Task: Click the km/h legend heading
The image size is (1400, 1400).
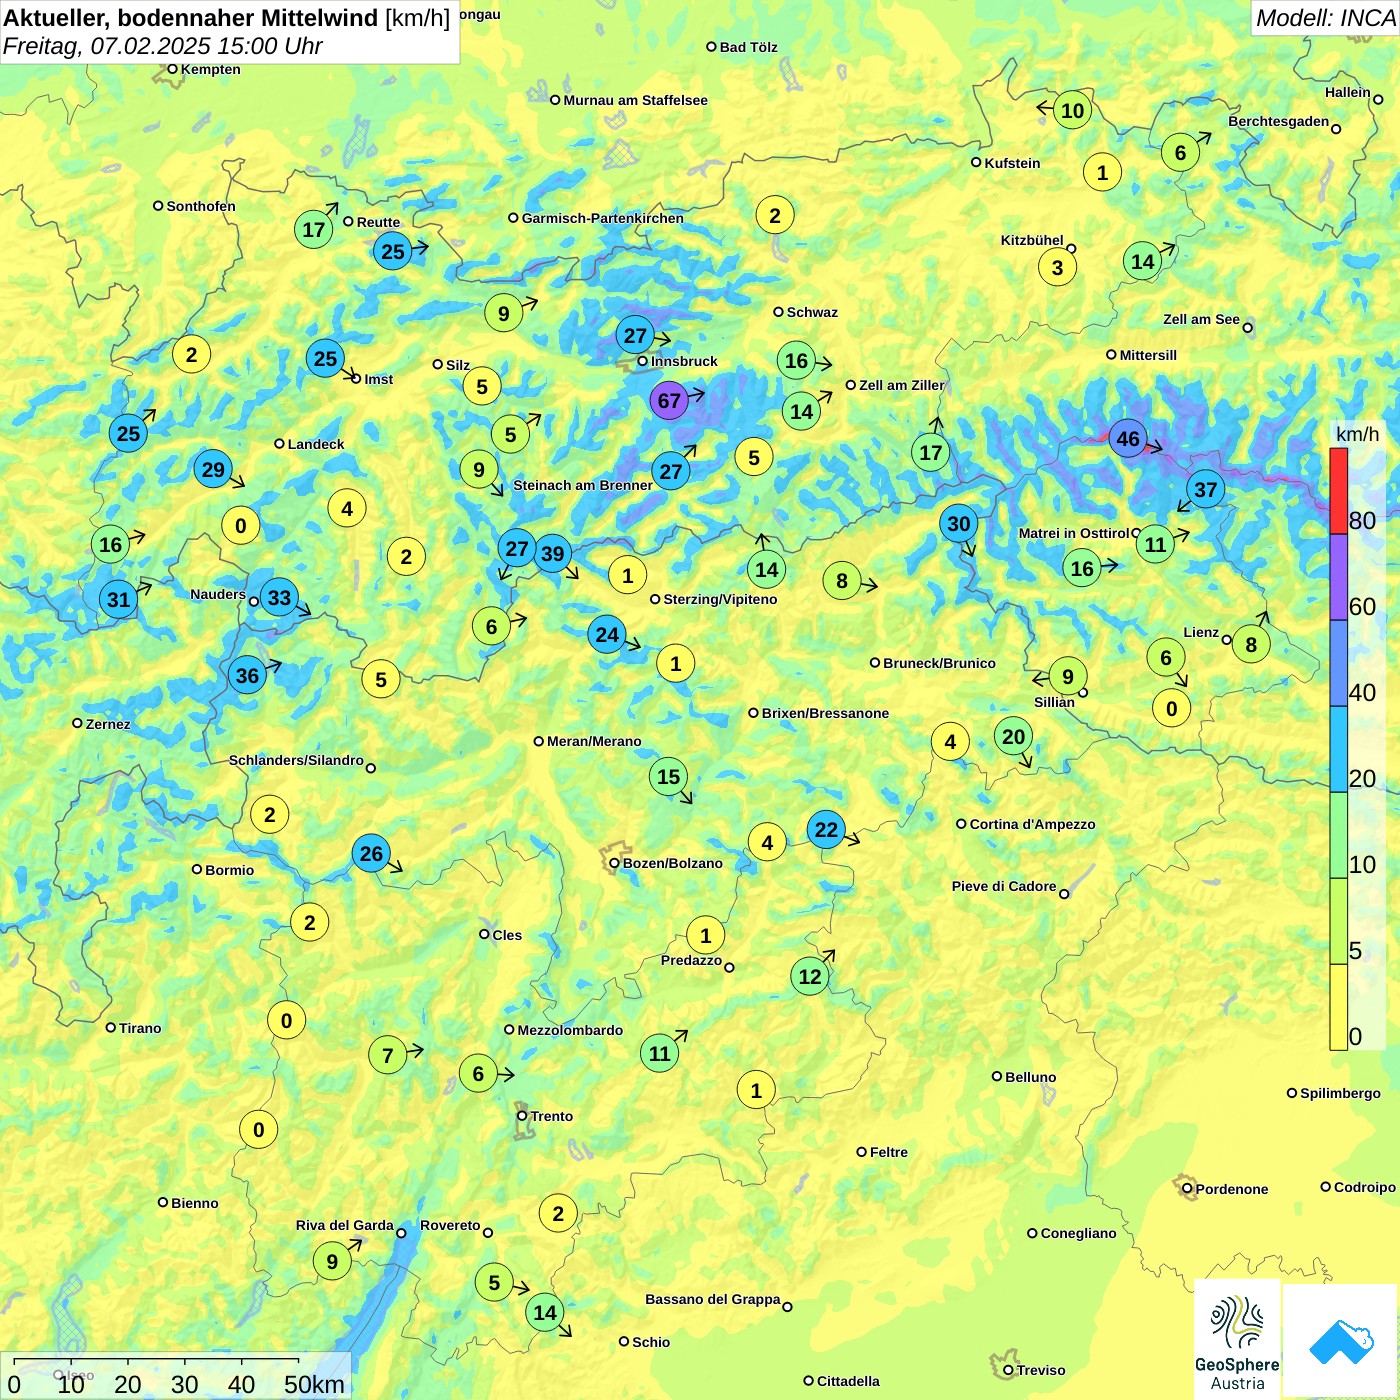Action: (x=1357, y=434)
